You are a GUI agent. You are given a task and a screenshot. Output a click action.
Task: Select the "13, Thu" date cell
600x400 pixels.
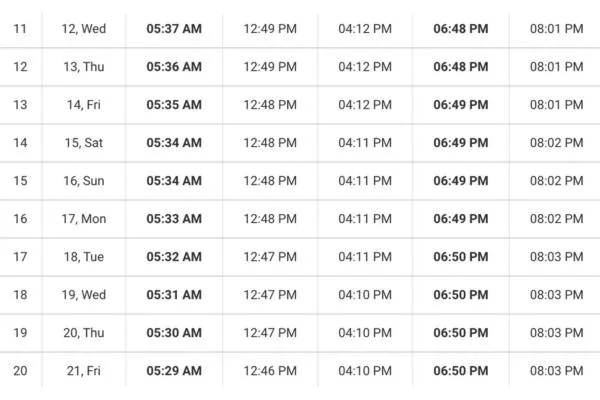click(x=84, y=67)
